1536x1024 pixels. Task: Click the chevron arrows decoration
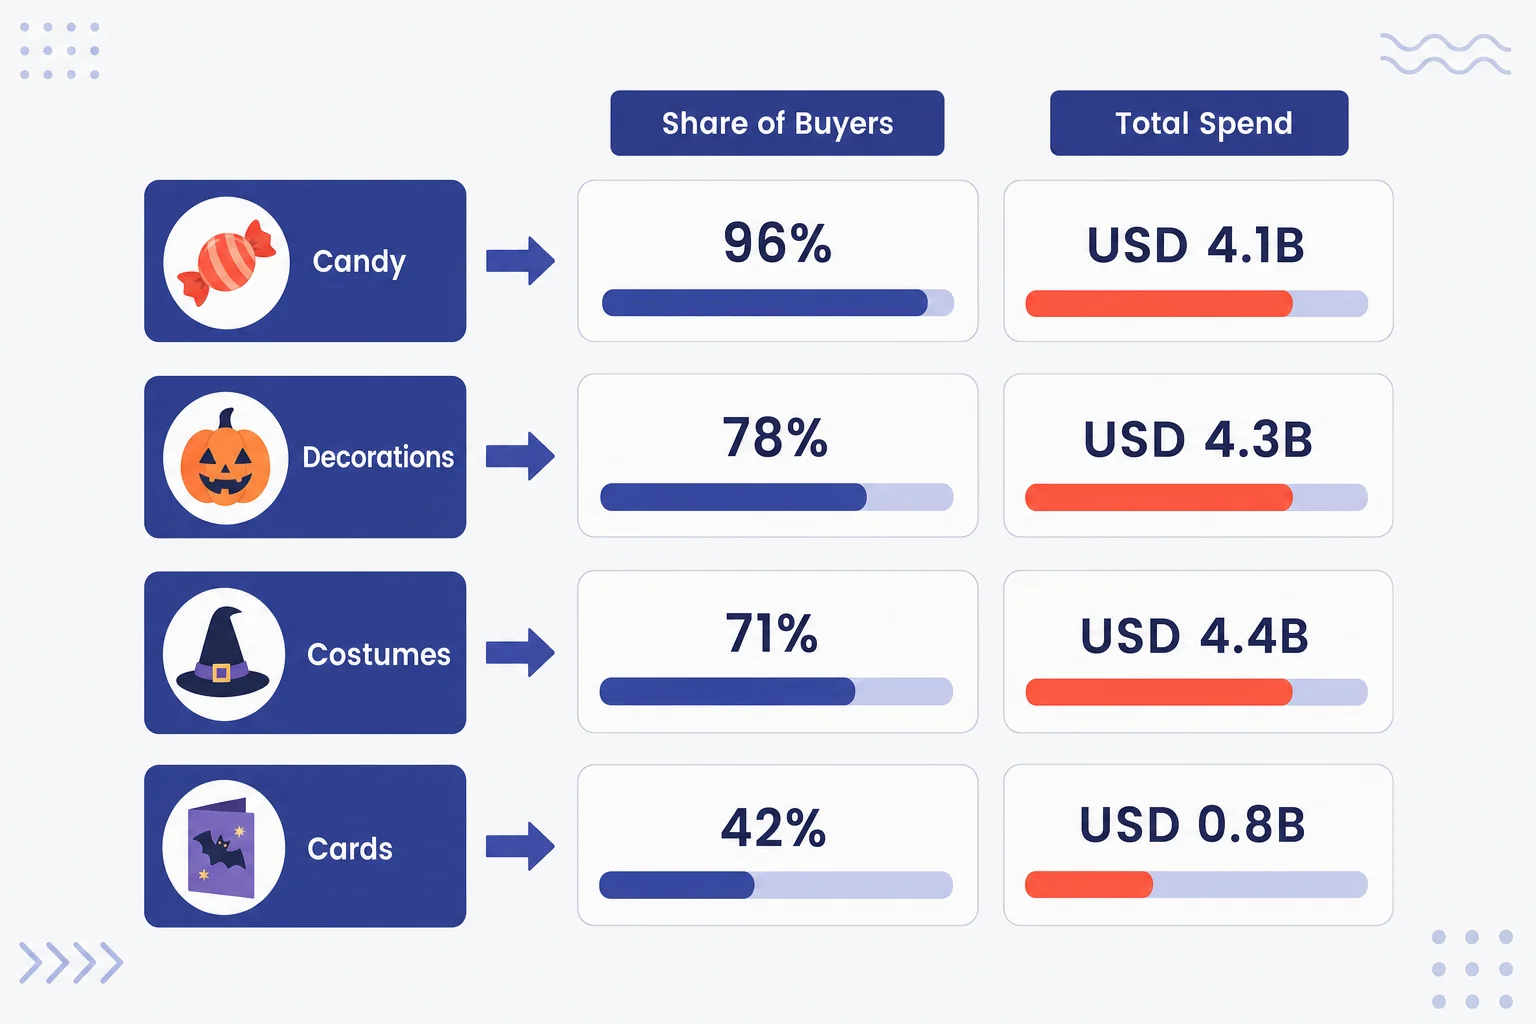71,963
